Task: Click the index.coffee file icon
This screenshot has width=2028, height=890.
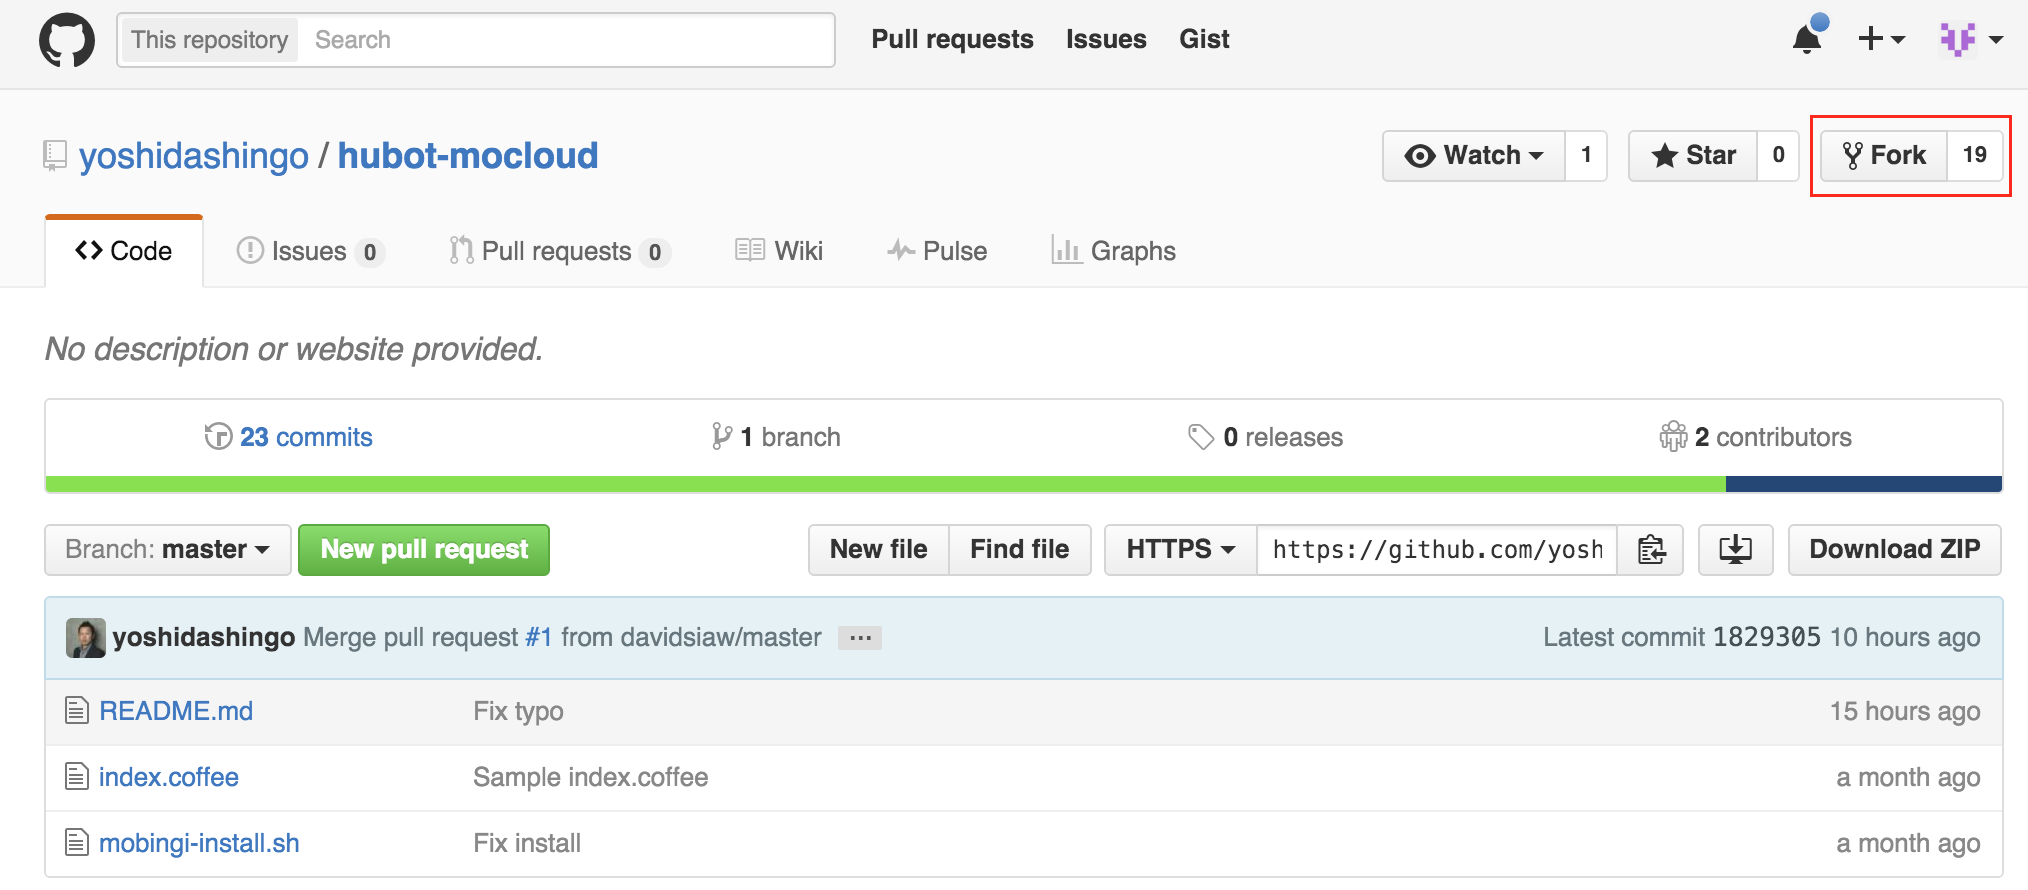Action: point(77,777)
